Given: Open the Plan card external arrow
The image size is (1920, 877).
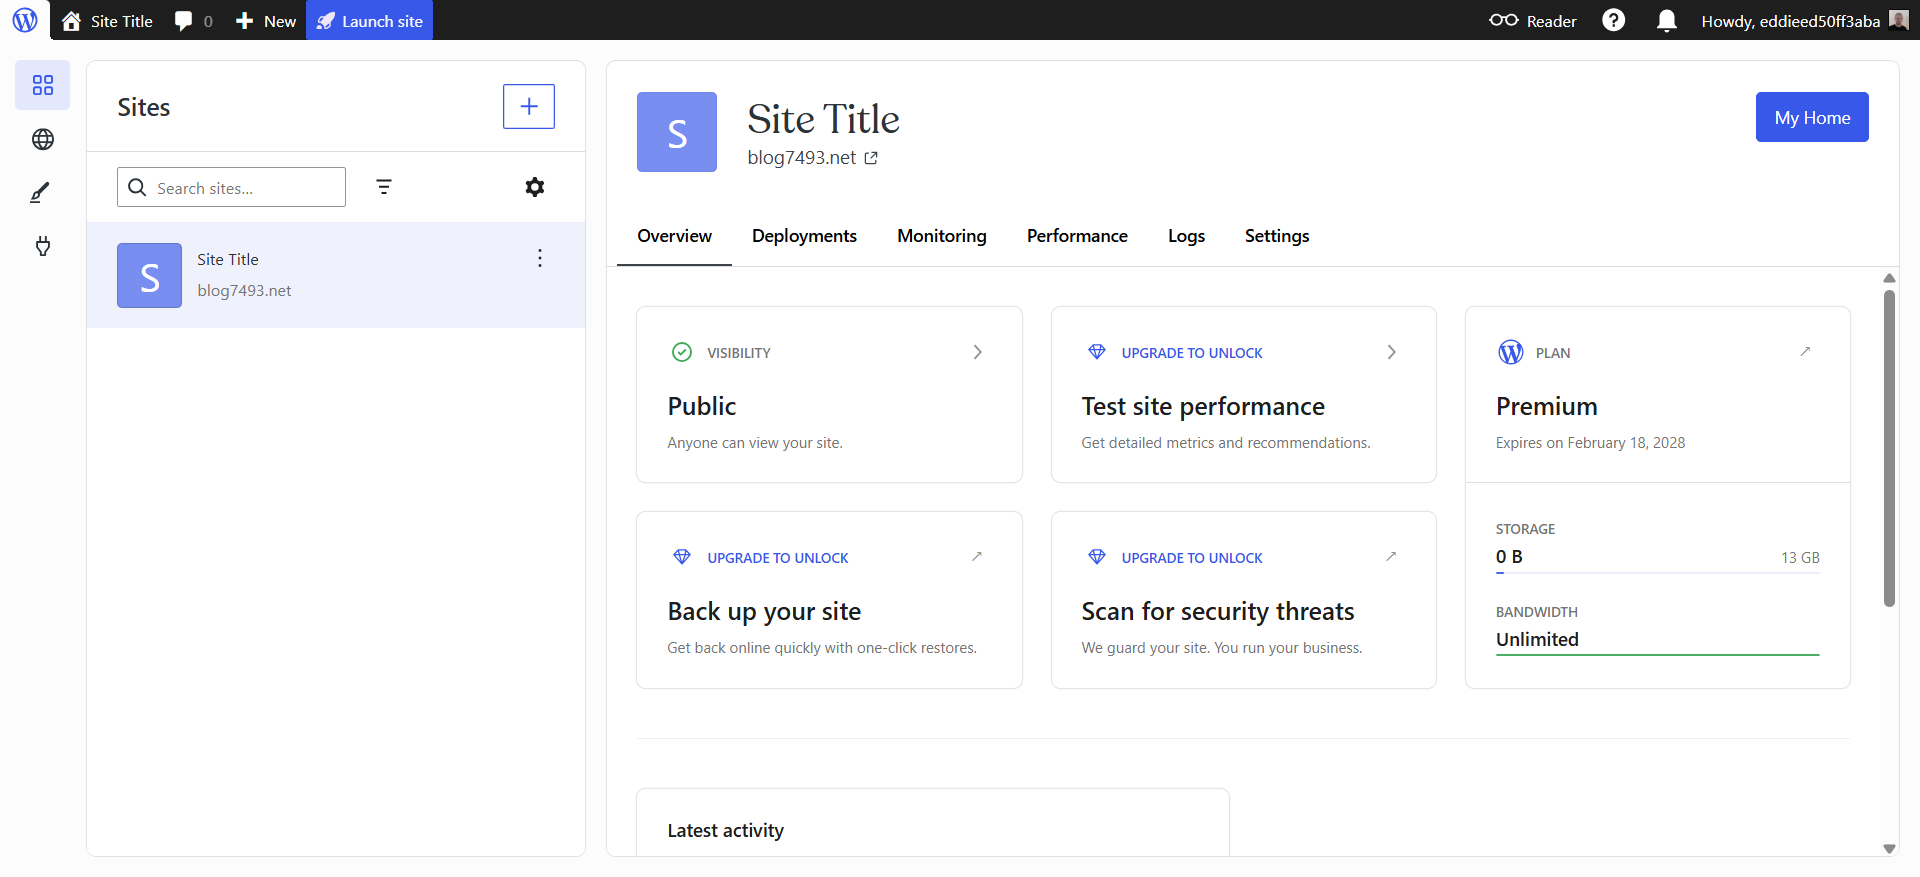Looking at the screenshot, I should pyautogui.click(x=1805, y=351).
